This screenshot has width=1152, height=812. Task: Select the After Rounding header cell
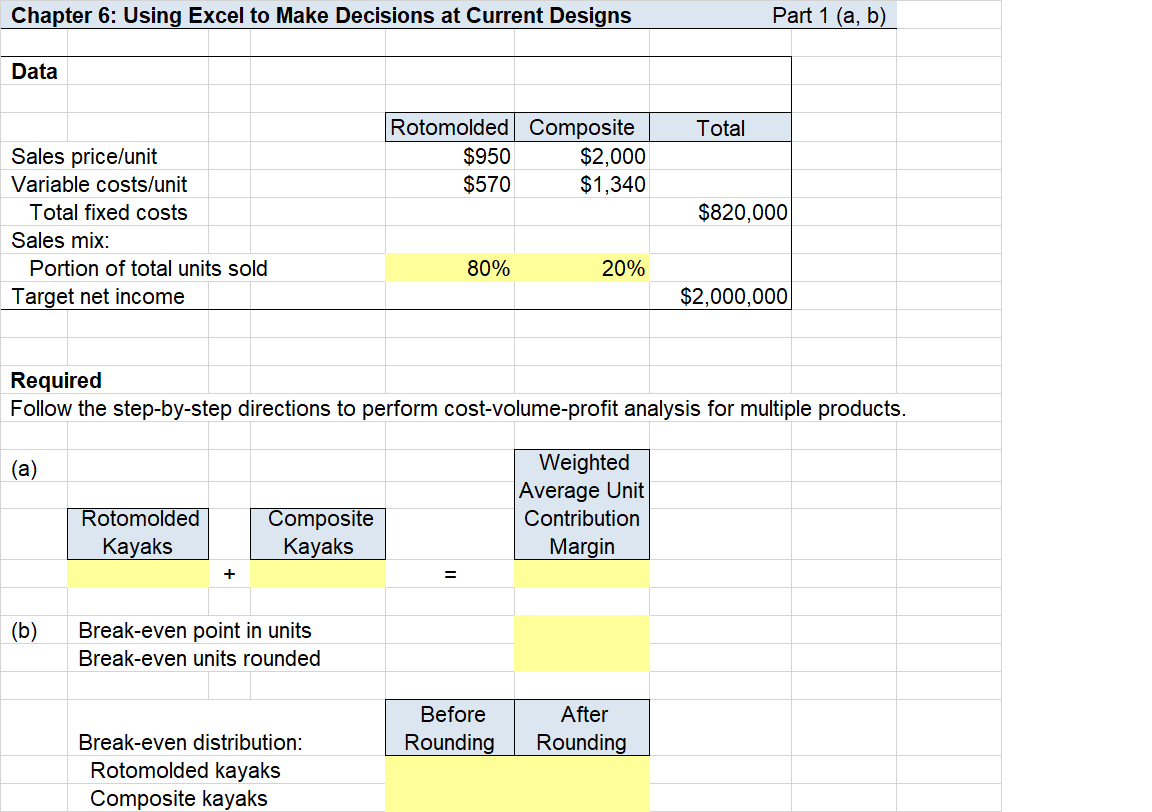(581, 727)
